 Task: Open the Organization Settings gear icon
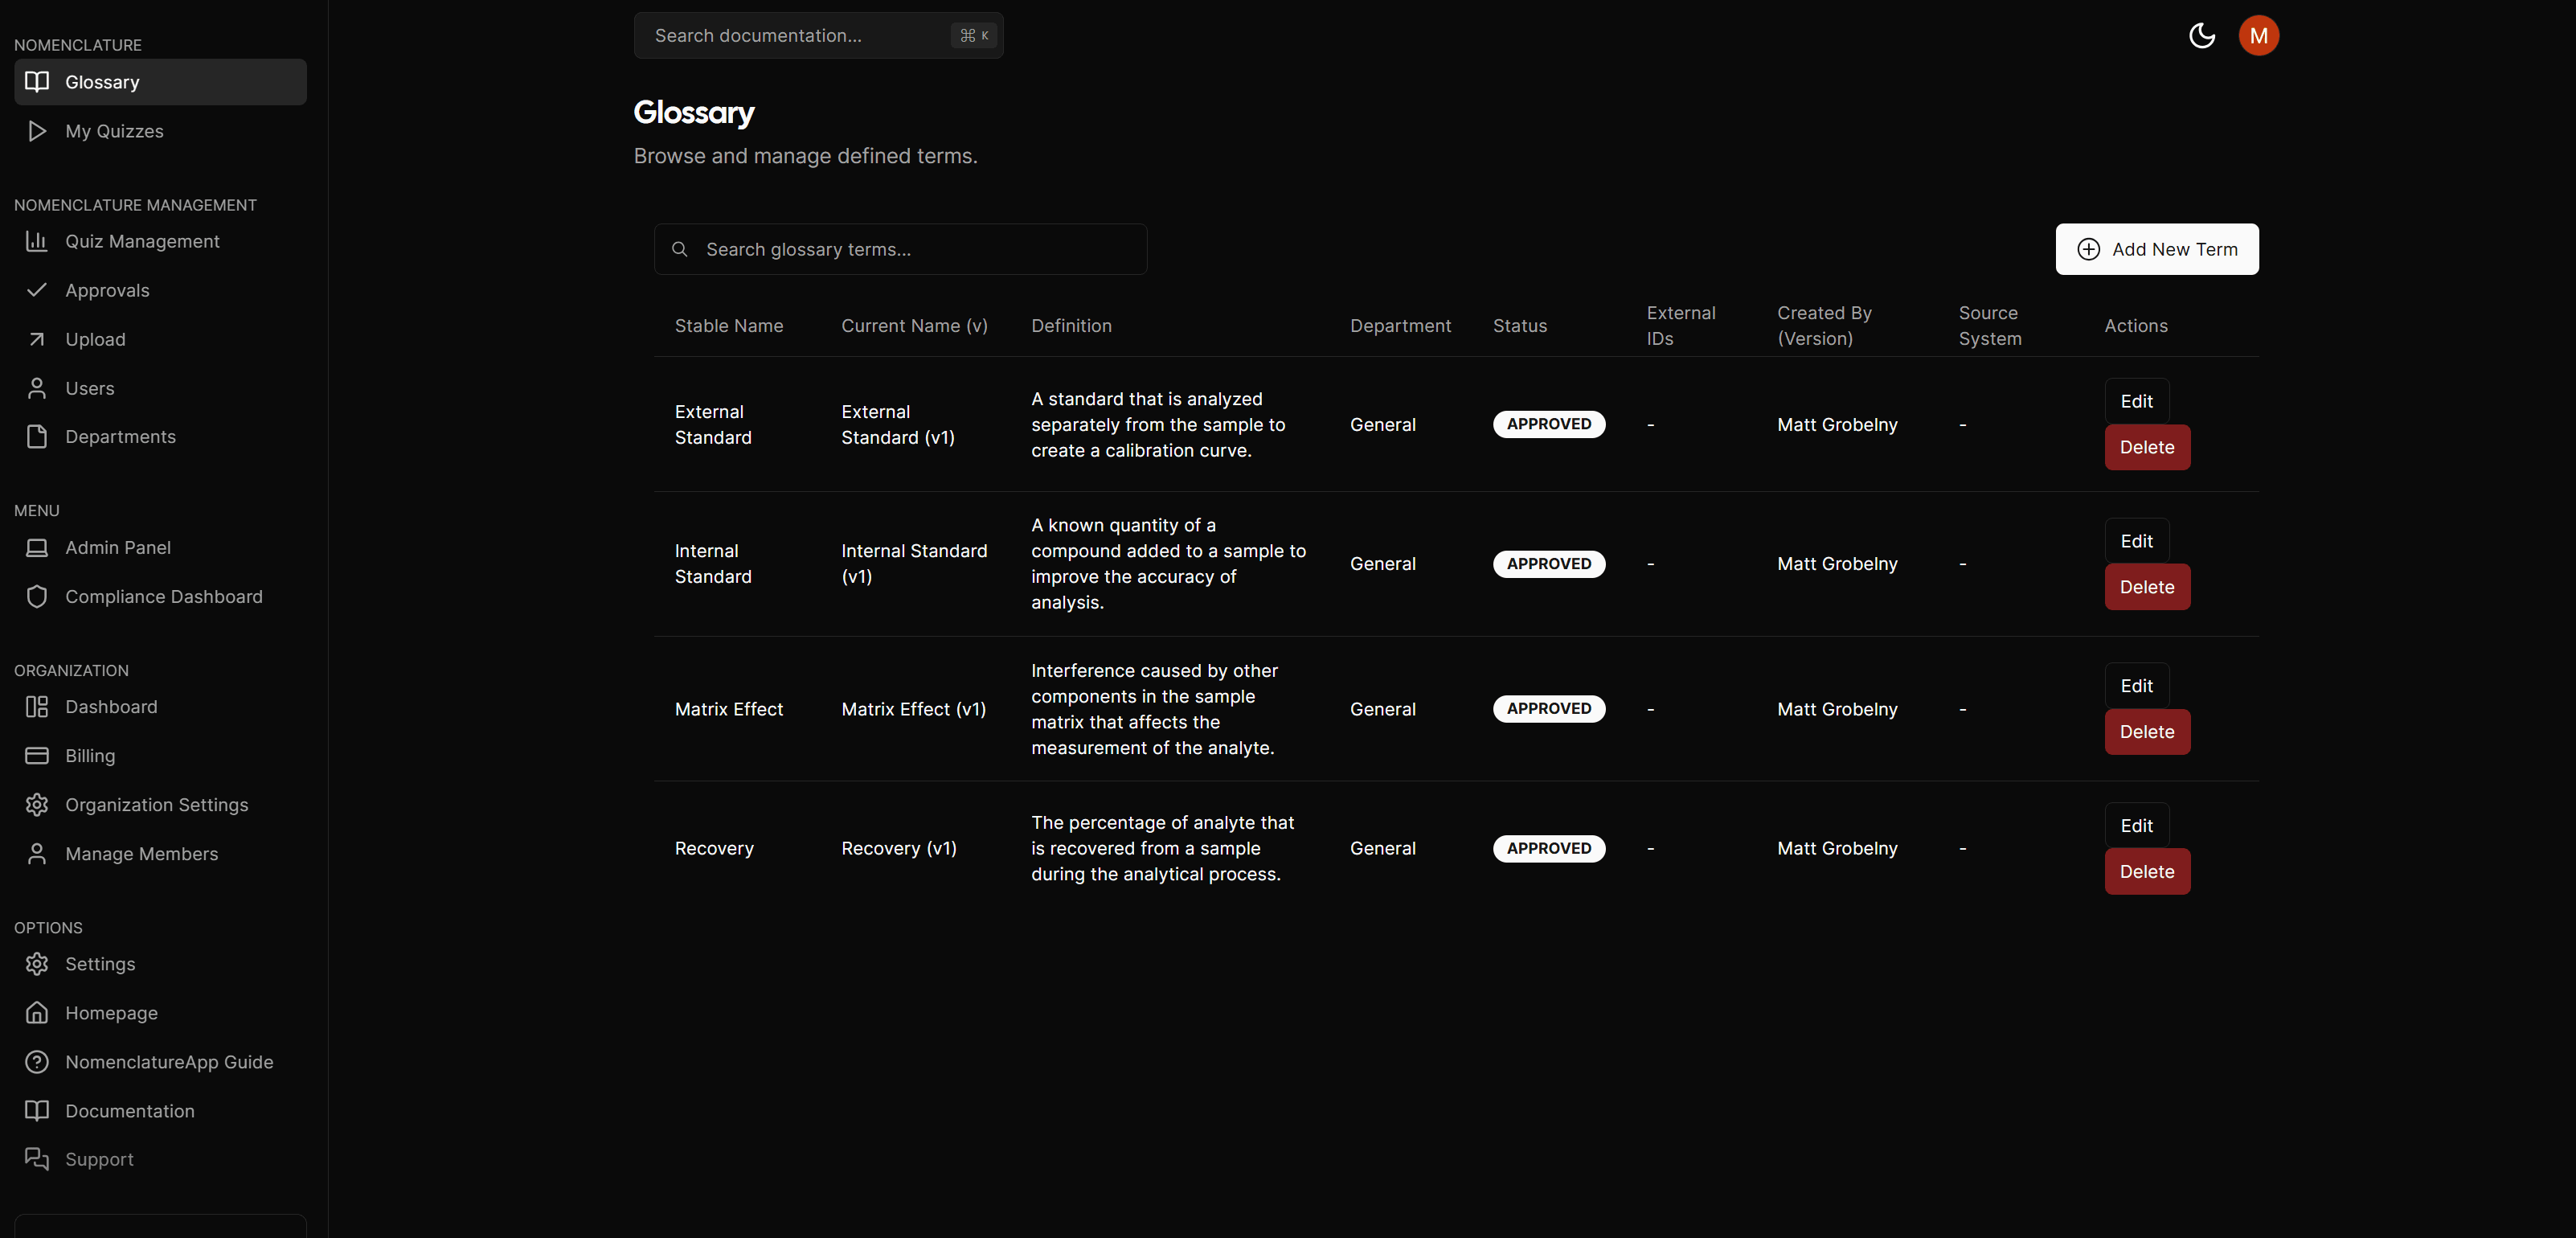click(x=37, y=804)
